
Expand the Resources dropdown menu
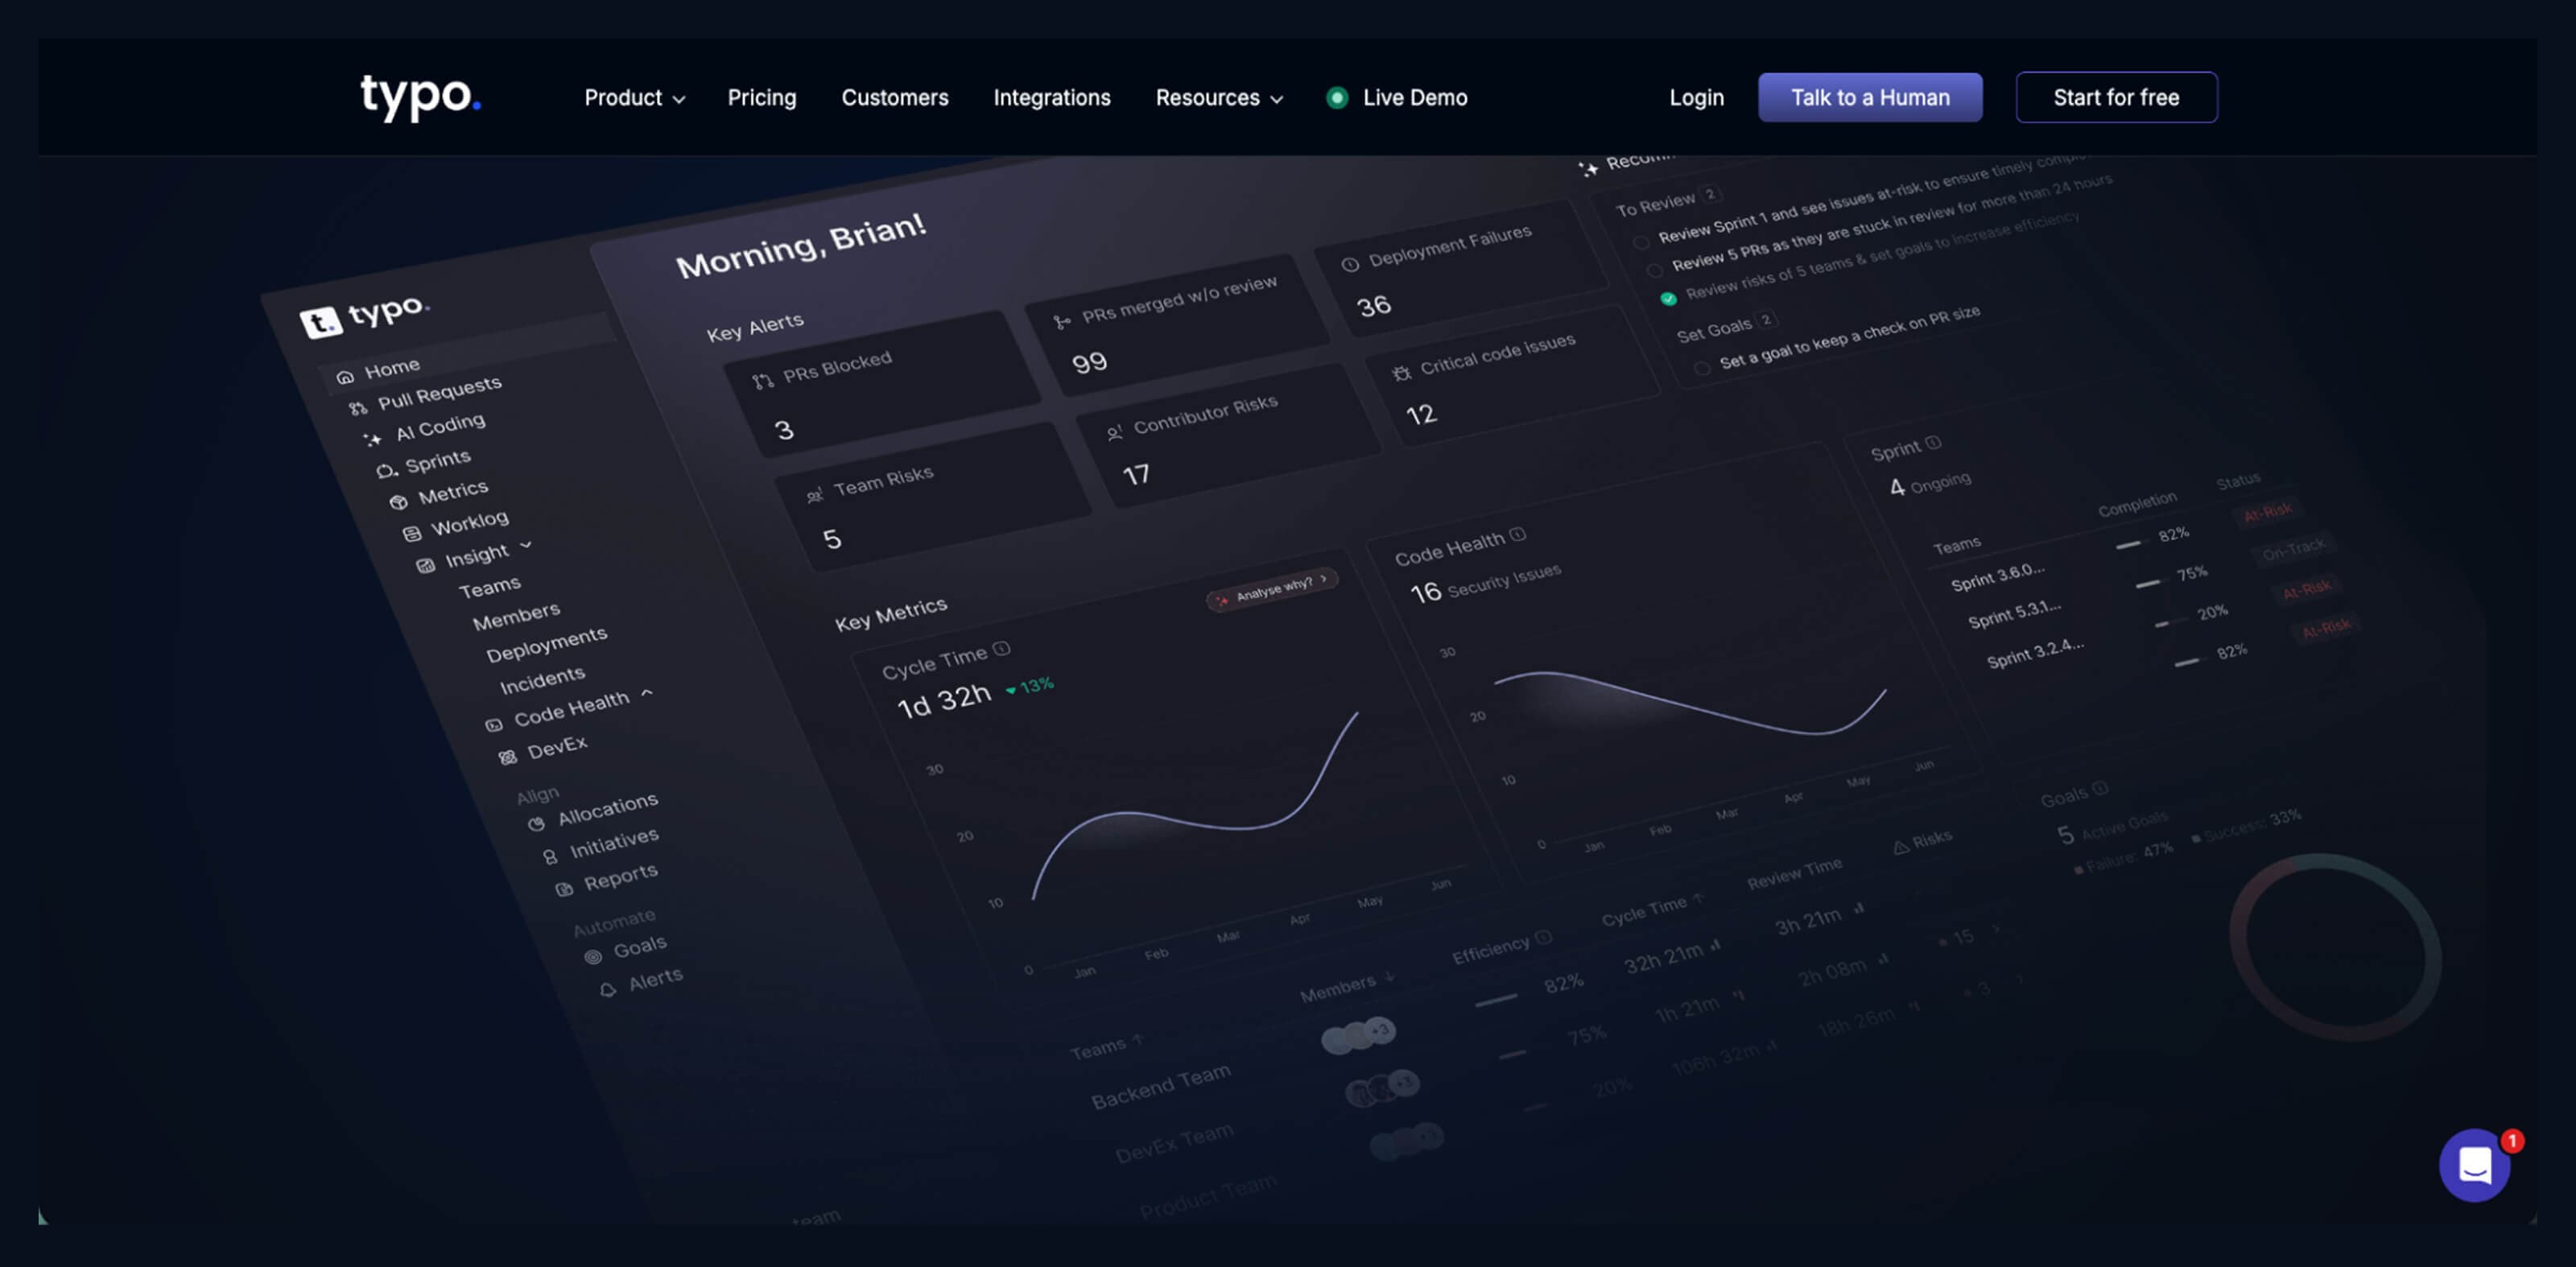click(1219, 98)
